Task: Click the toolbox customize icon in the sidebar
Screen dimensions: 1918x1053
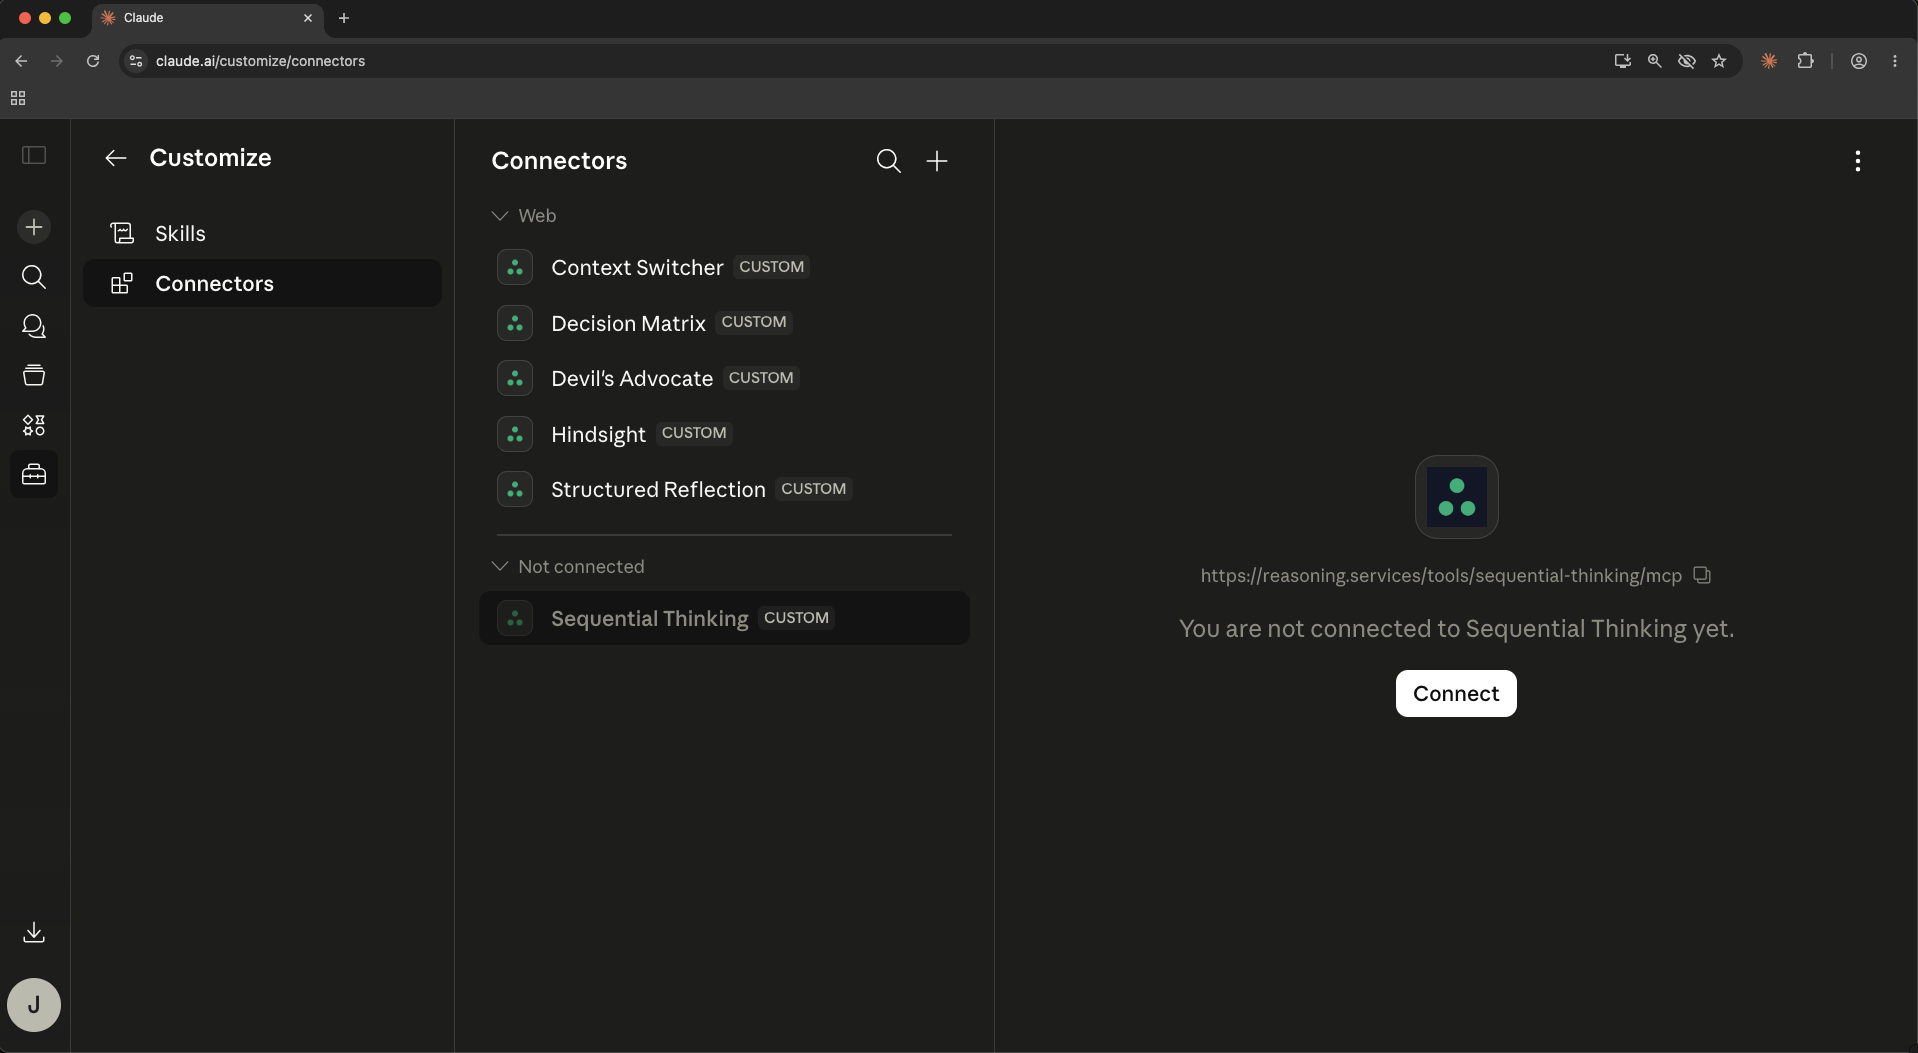Action: 34,474
